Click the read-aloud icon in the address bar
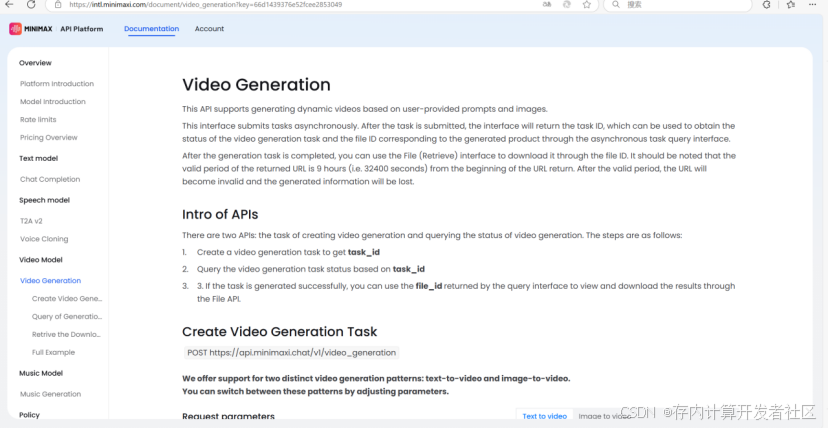Image resolution: width=828 pixels, height=428 pixels. pyautogui.click(x=547, y=4)
